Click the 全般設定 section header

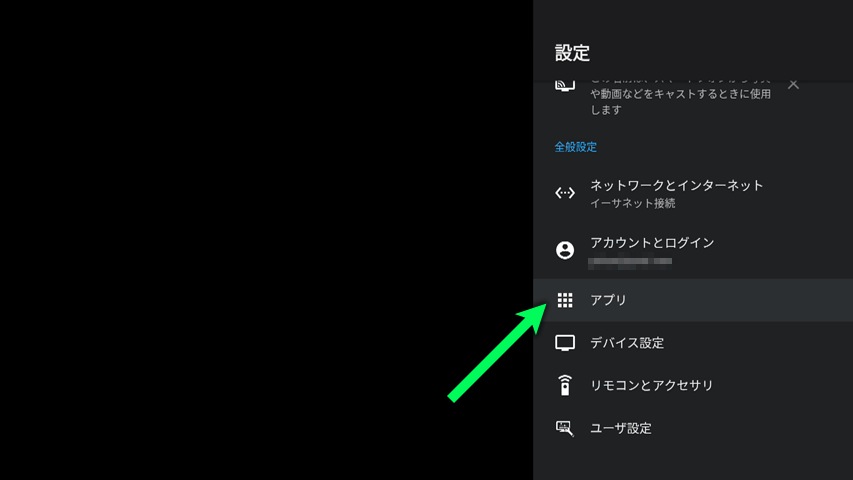coord(576,147)
